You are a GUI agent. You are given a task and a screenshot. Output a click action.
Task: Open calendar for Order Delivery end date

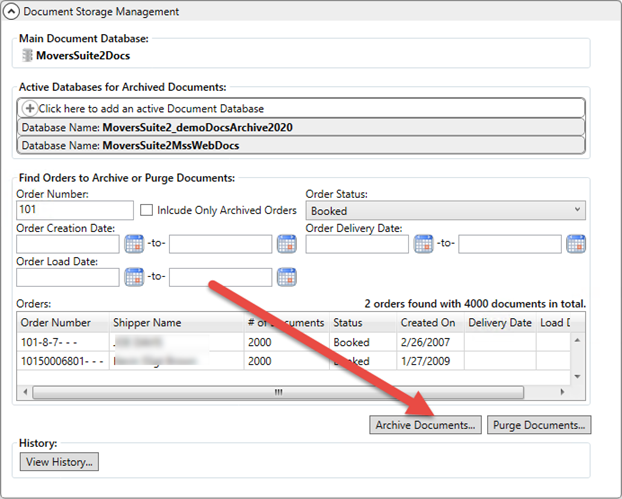point(576,244)
